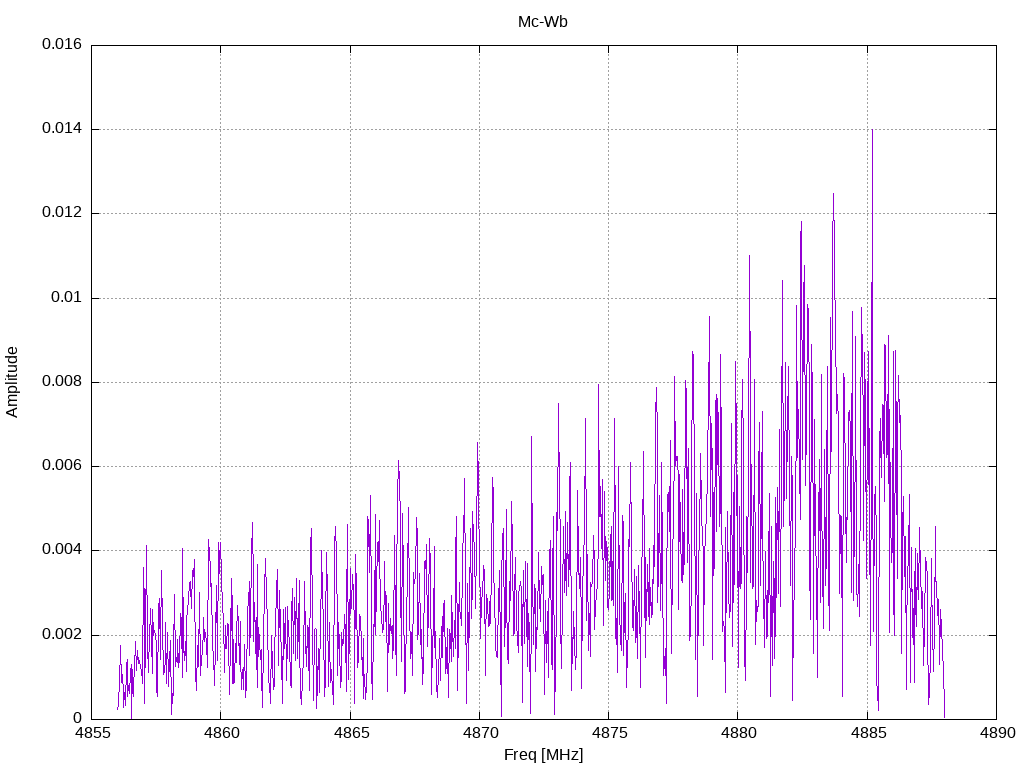Screen dimensions: 1024x768
Task: Click the Amplitude y-axis label
Action: [x=12, y=381]
